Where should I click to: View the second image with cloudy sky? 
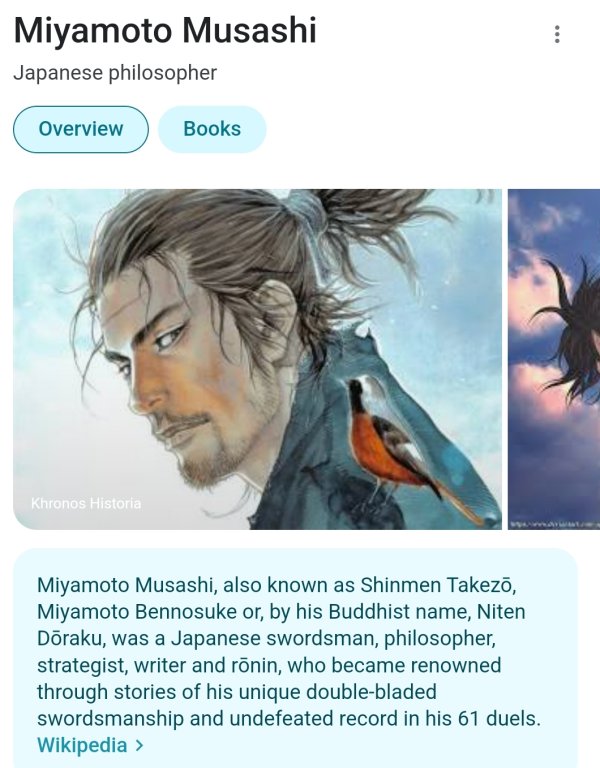[554, 359]
